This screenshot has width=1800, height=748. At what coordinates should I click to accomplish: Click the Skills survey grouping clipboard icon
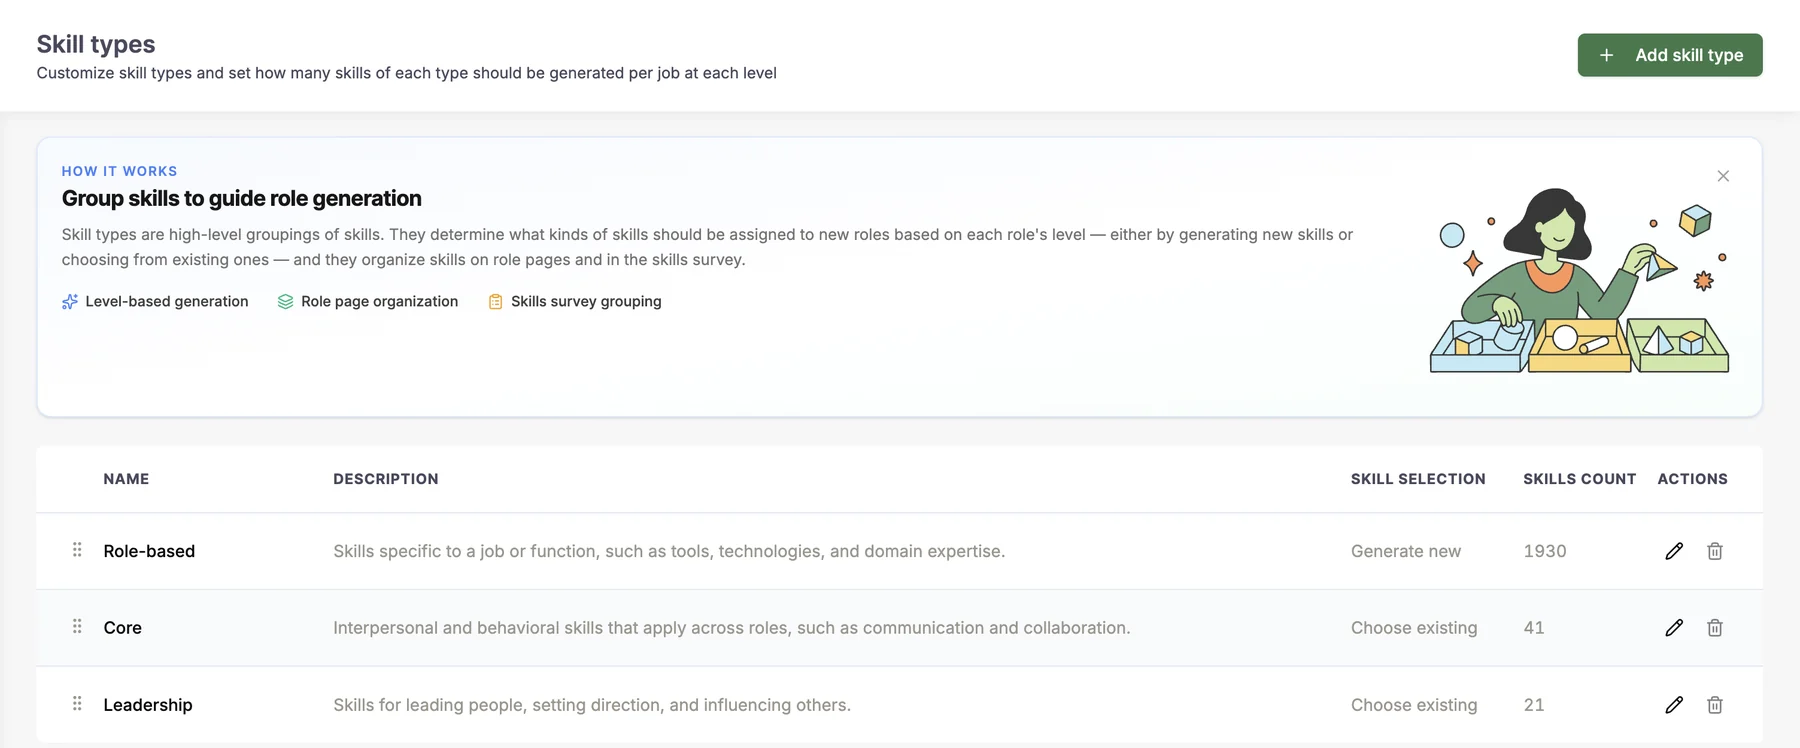tap(495, 301)
